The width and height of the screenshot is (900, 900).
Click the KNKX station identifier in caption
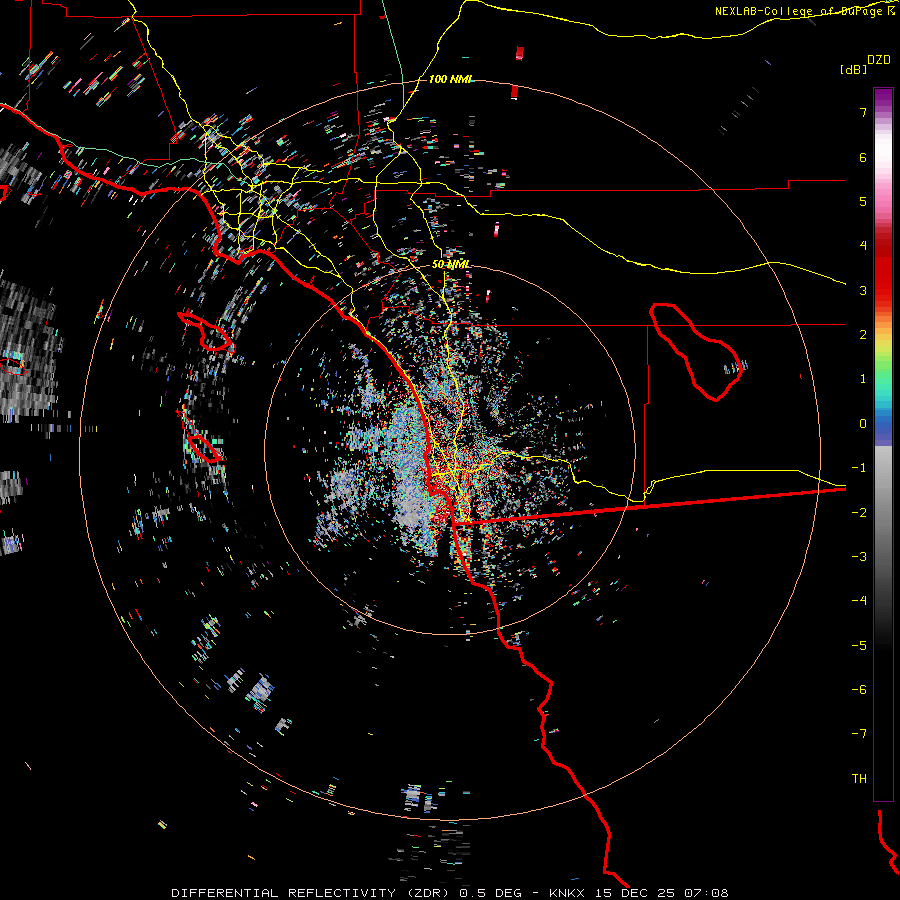point(567,893)
